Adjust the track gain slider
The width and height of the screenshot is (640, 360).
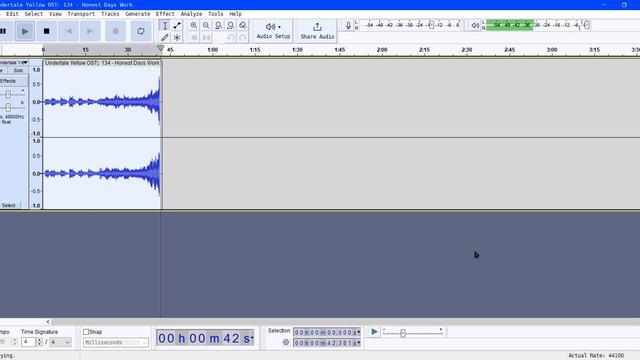(8, 94)
